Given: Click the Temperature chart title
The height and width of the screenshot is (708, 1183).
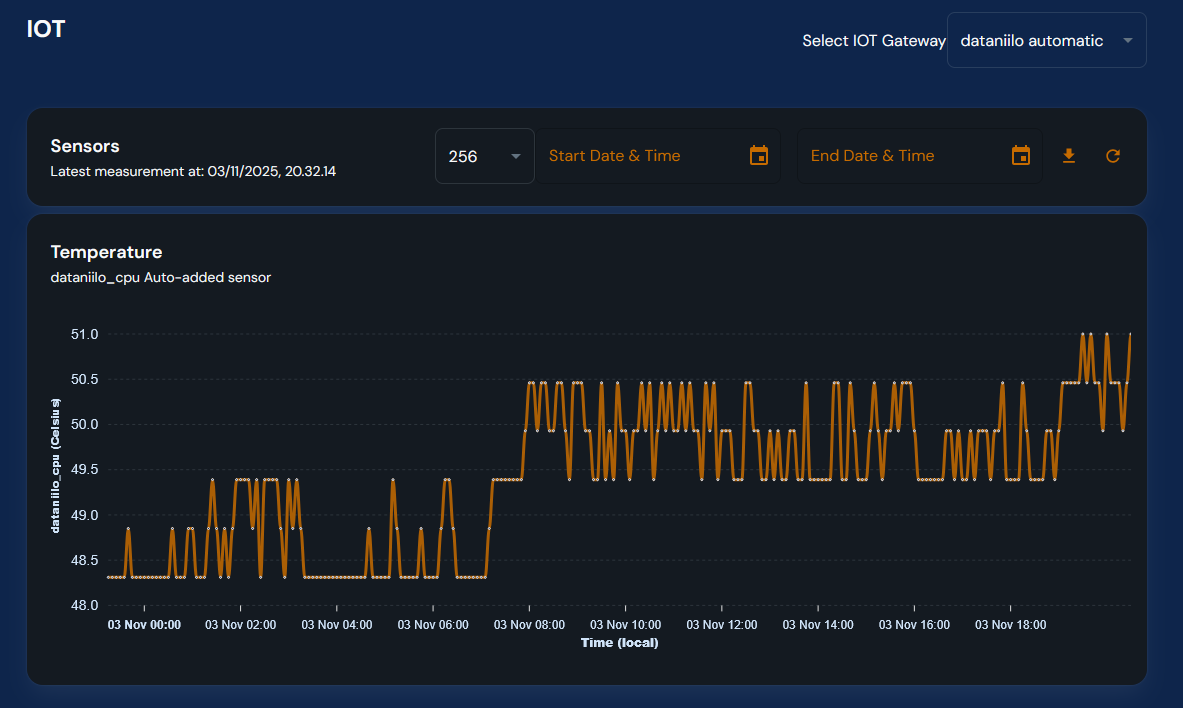Looking at the screenshot, I should click(106, 252).
